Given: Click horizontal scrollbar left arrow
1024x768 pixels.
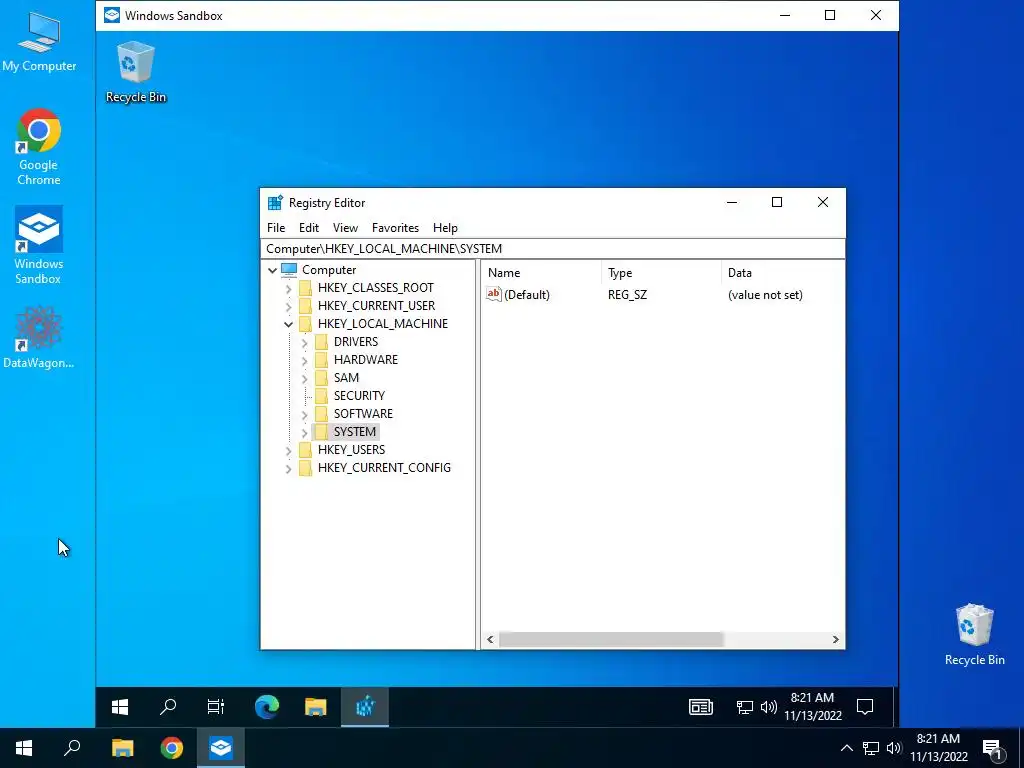Looking at the screenshot, I should point(490,639).
